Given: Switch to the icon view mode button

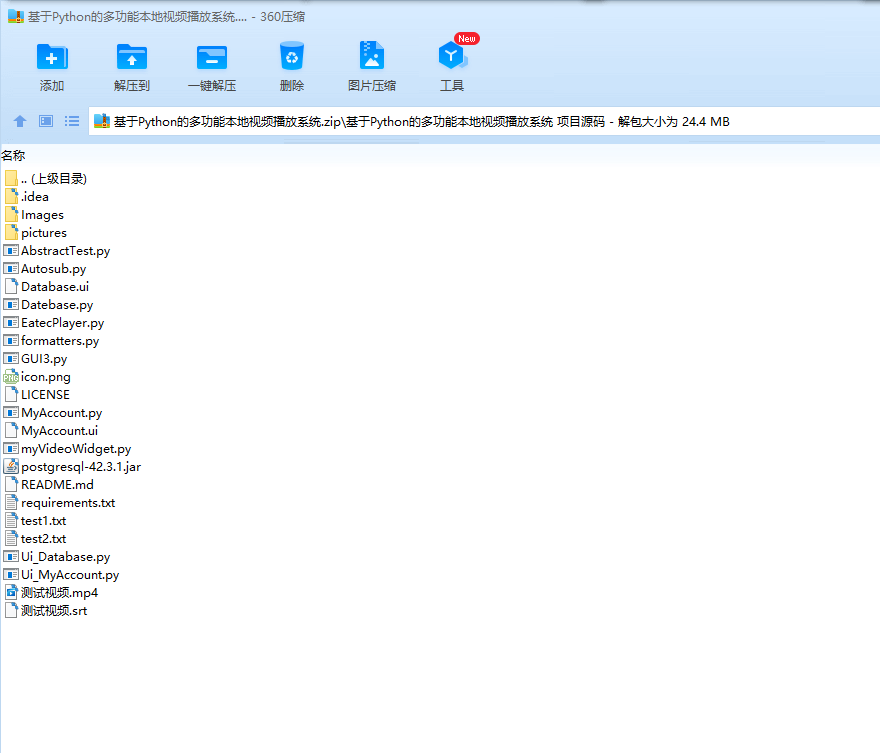Looking at the screenshot, I should [46, 121].
